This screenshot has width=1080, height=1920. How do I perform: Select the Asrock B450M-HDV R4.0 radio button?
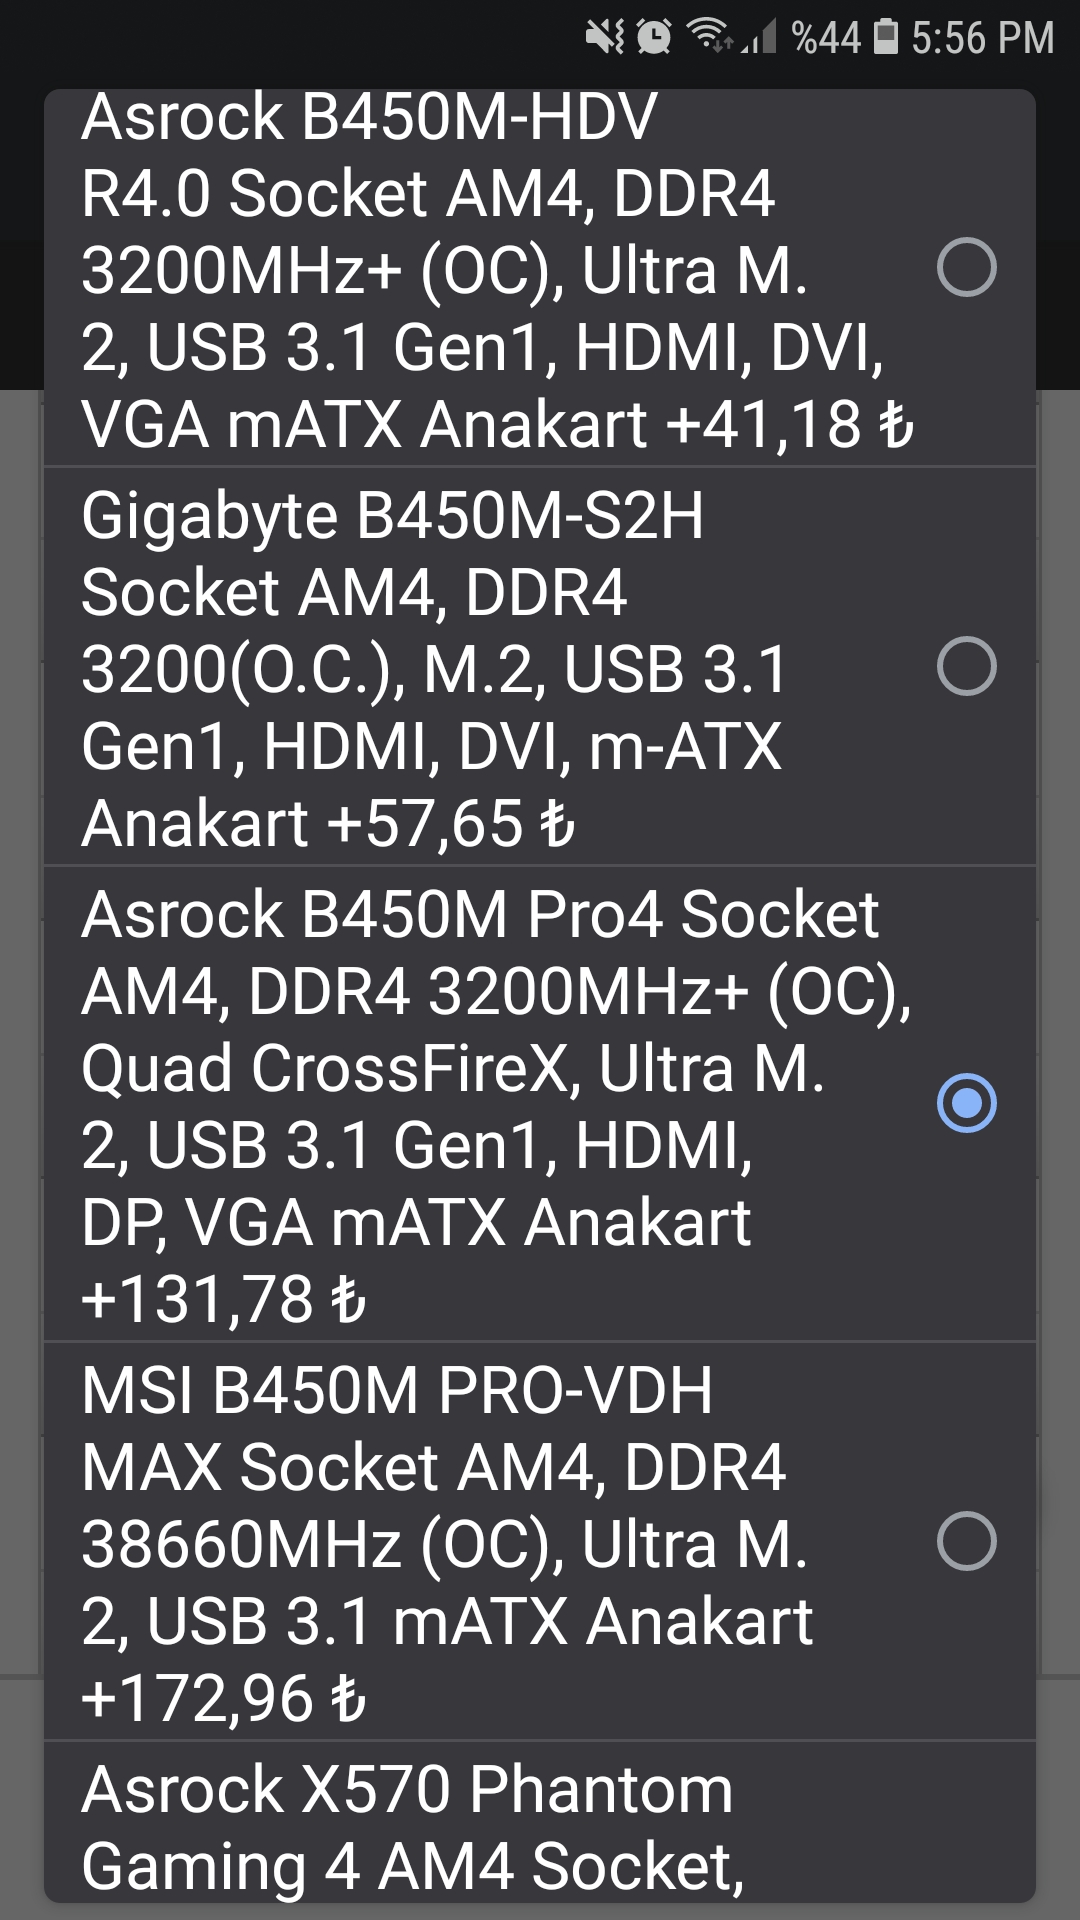965,266
